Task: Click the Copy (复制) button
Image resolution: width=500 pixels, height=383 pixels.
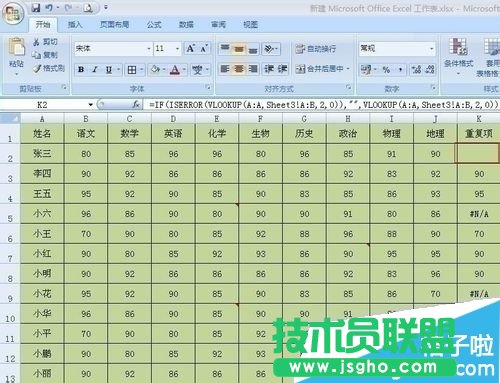Action: 45,55
